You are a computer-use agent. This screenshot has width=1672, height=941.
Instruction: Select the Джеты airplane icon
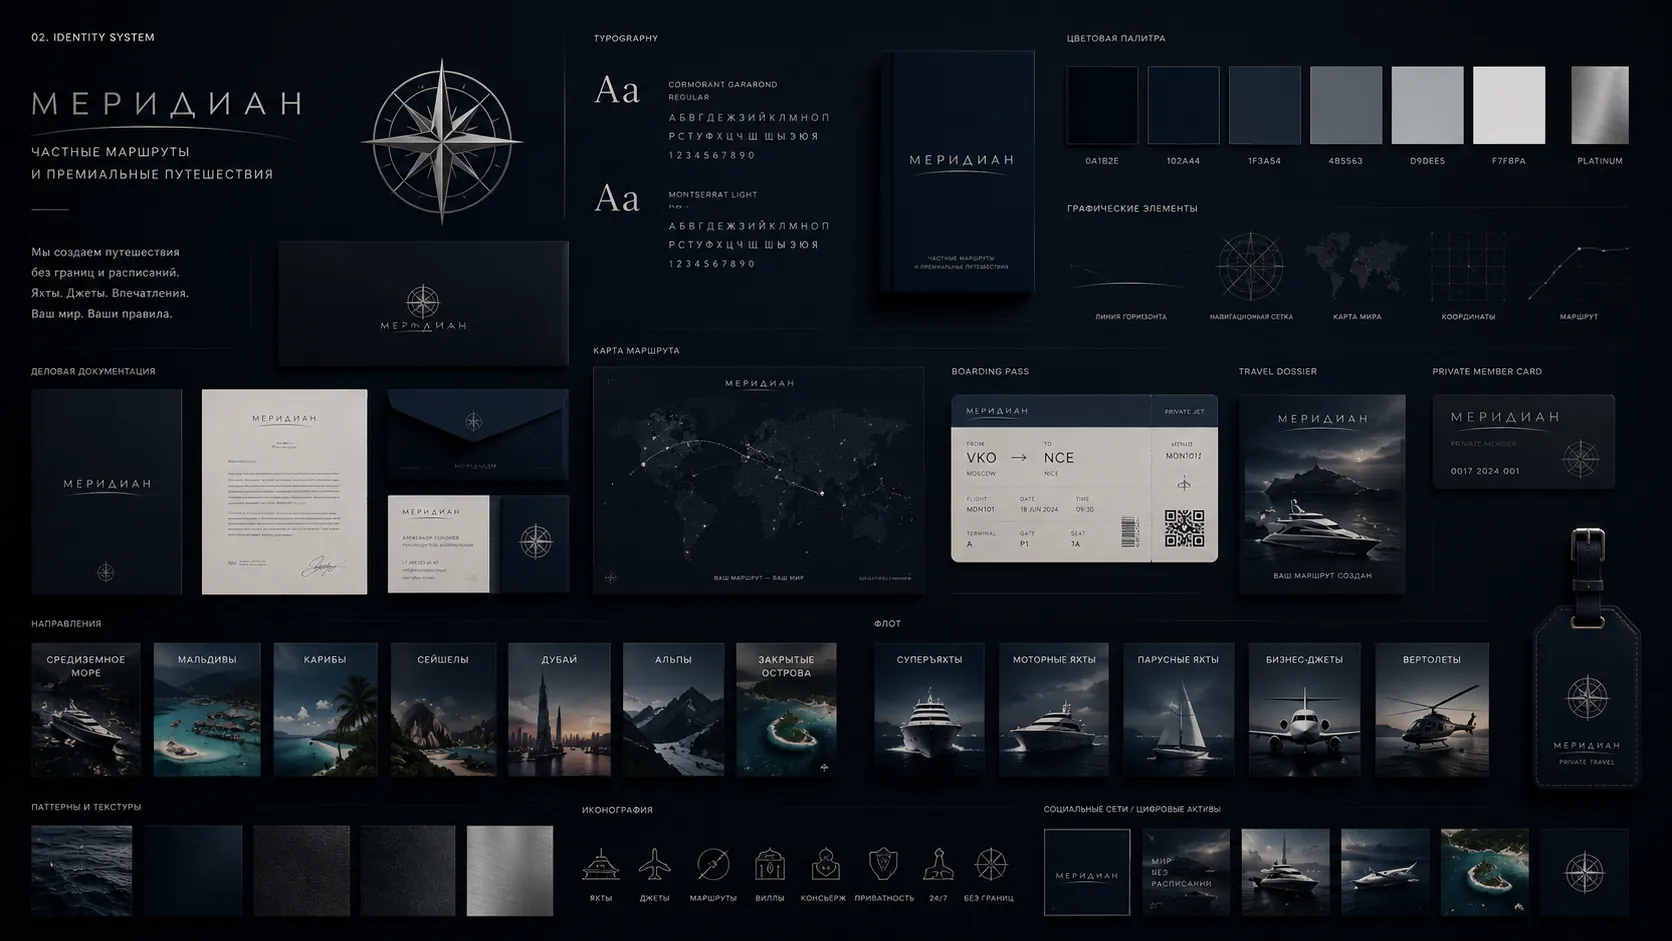(x=655, y=864)
